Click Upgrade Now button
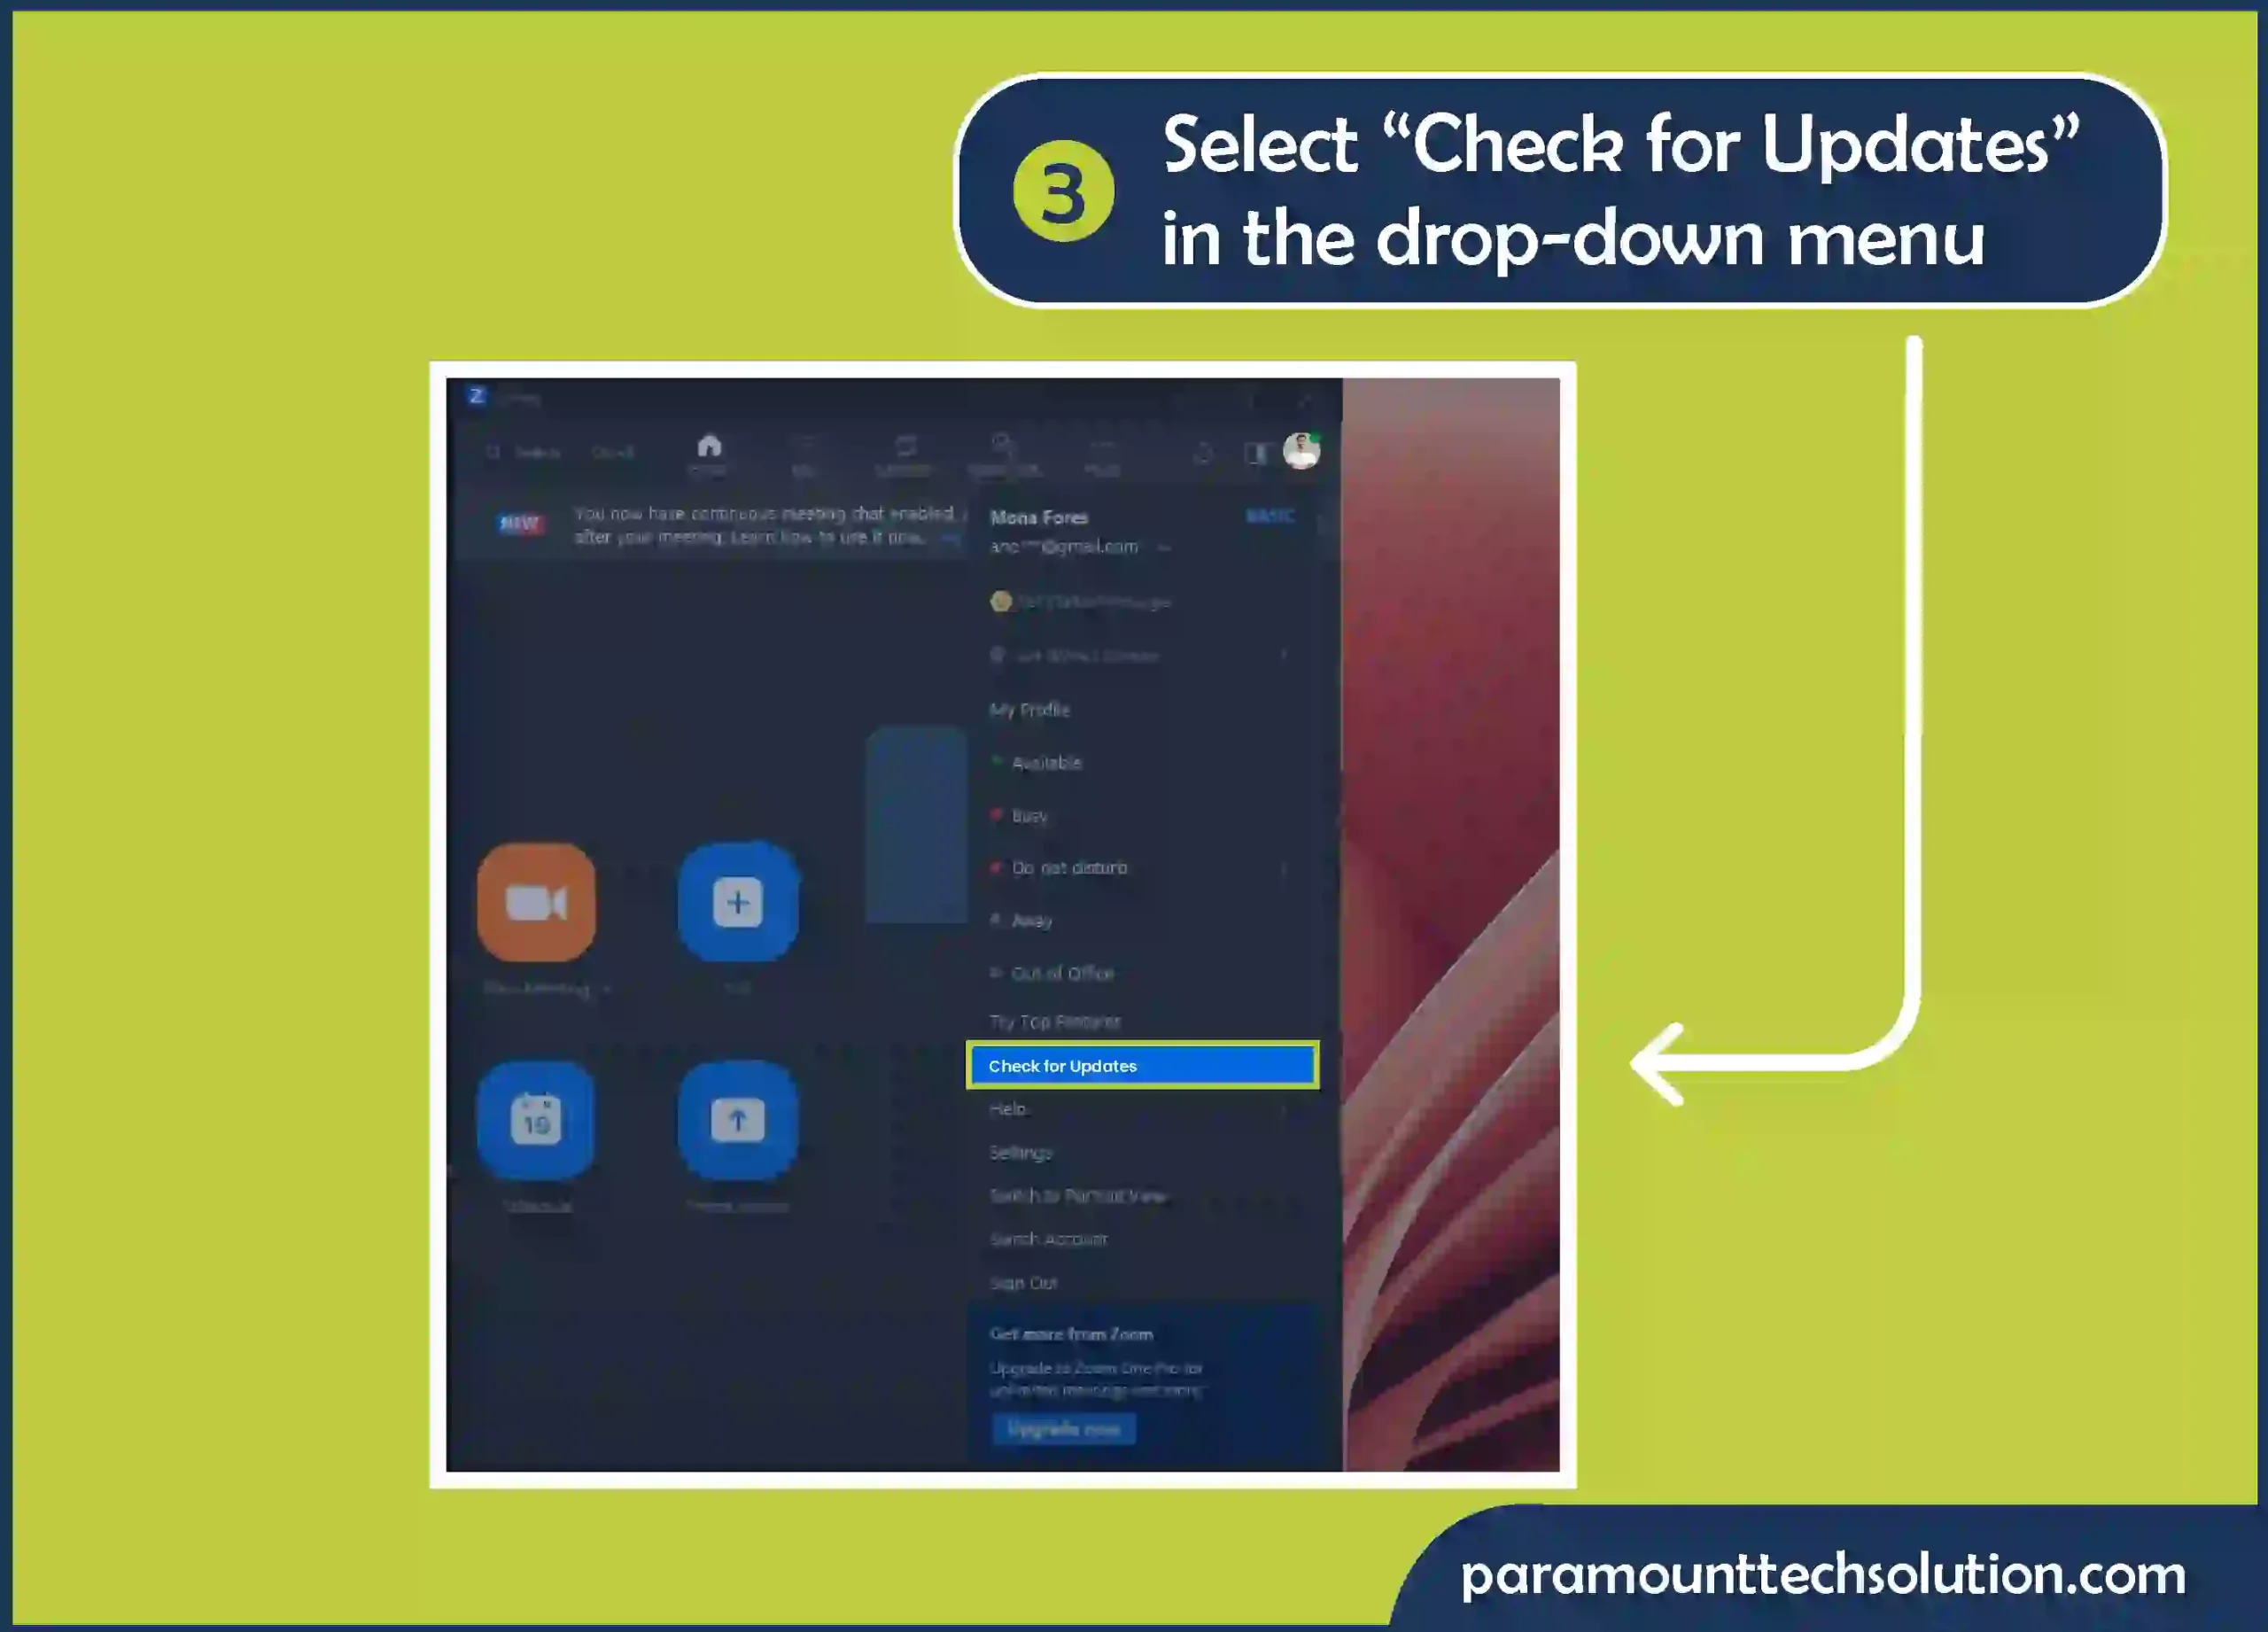2268x1632 pixels. [1063, 1428]
